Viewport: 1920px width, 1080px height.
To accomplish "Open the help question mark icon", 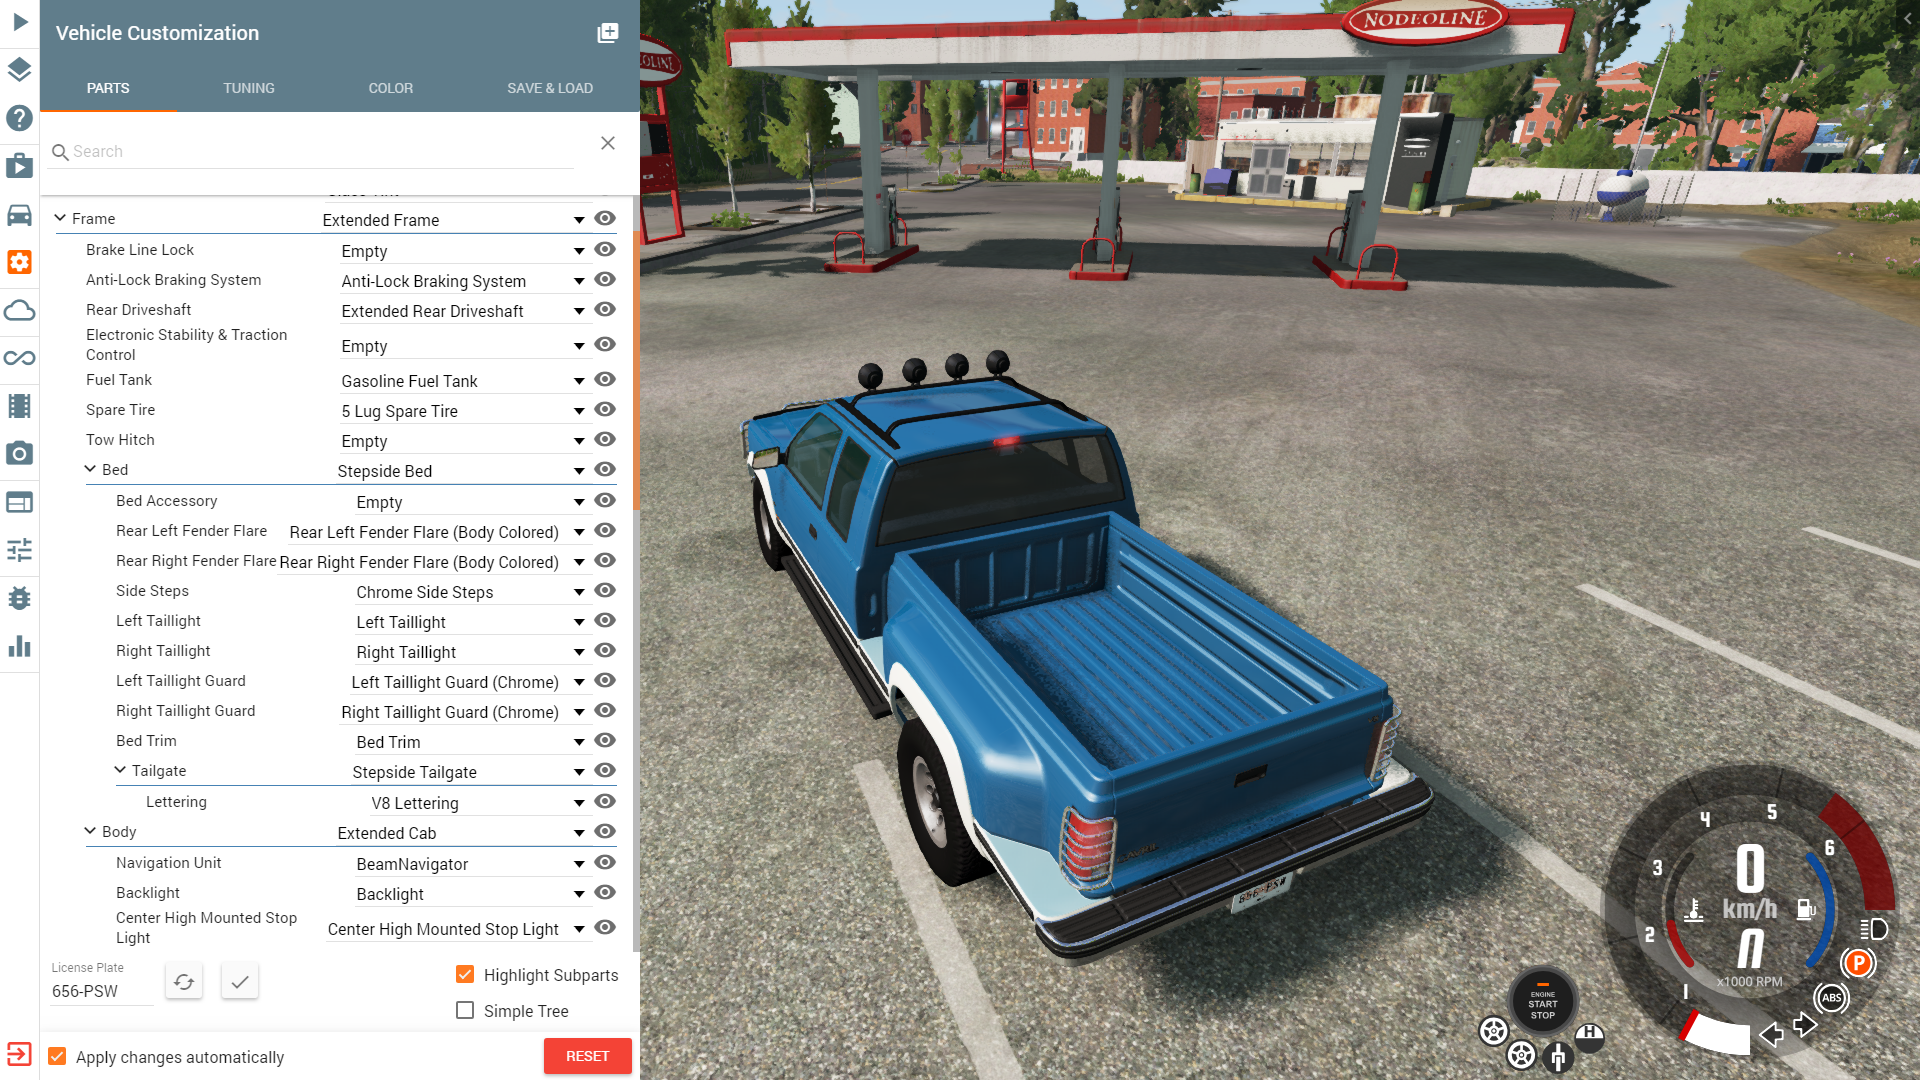I will point(20,117).
